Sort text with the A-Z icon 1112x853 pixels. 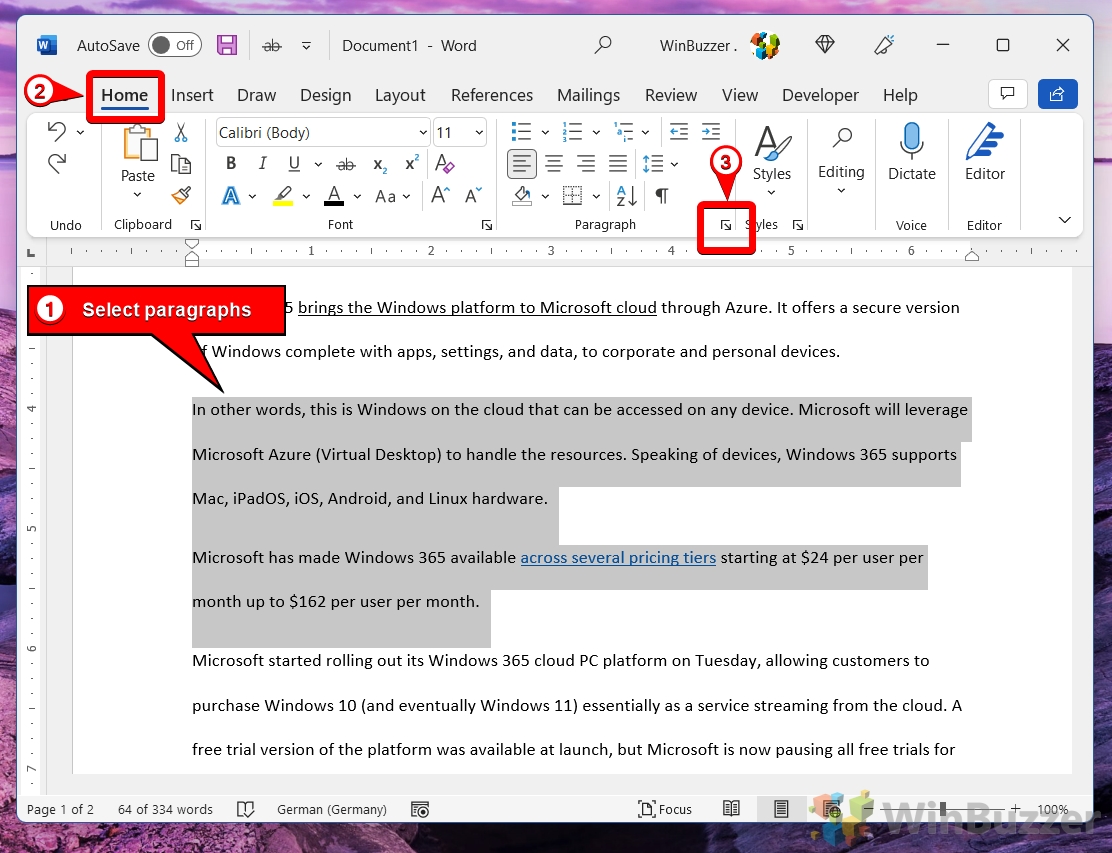[x=626, y=196]
